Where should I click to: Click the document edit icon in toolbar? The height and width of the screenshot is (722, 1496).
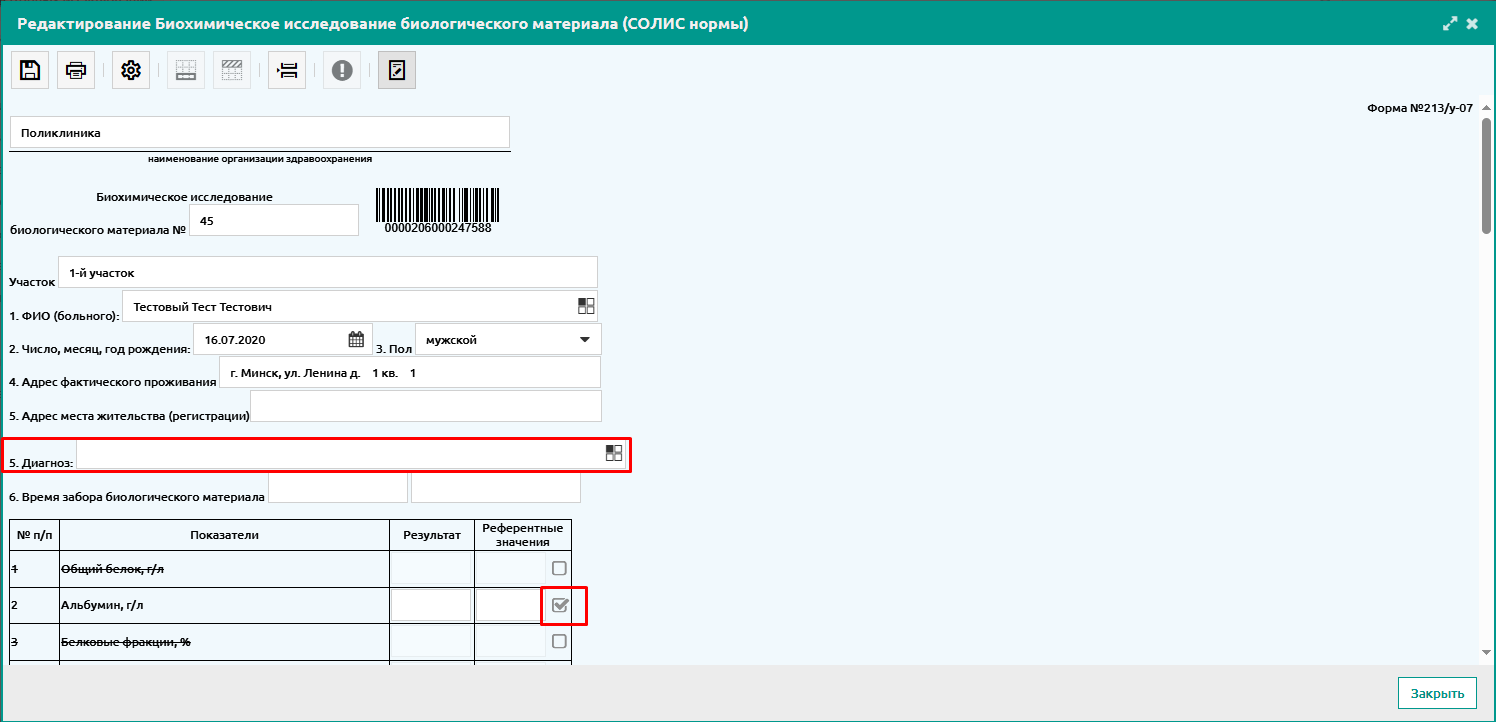pos(397,70)
